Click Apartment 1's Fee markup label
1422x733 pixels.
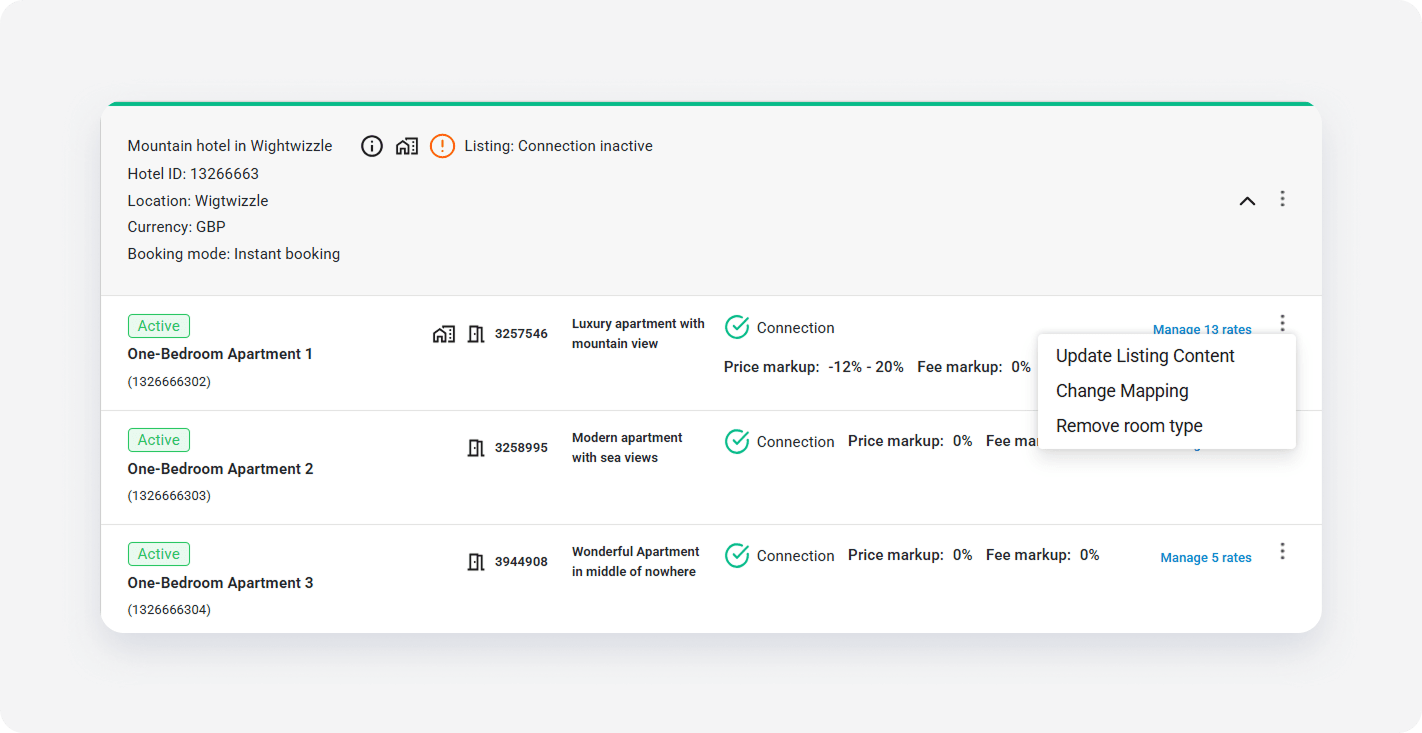coord(960,367)
